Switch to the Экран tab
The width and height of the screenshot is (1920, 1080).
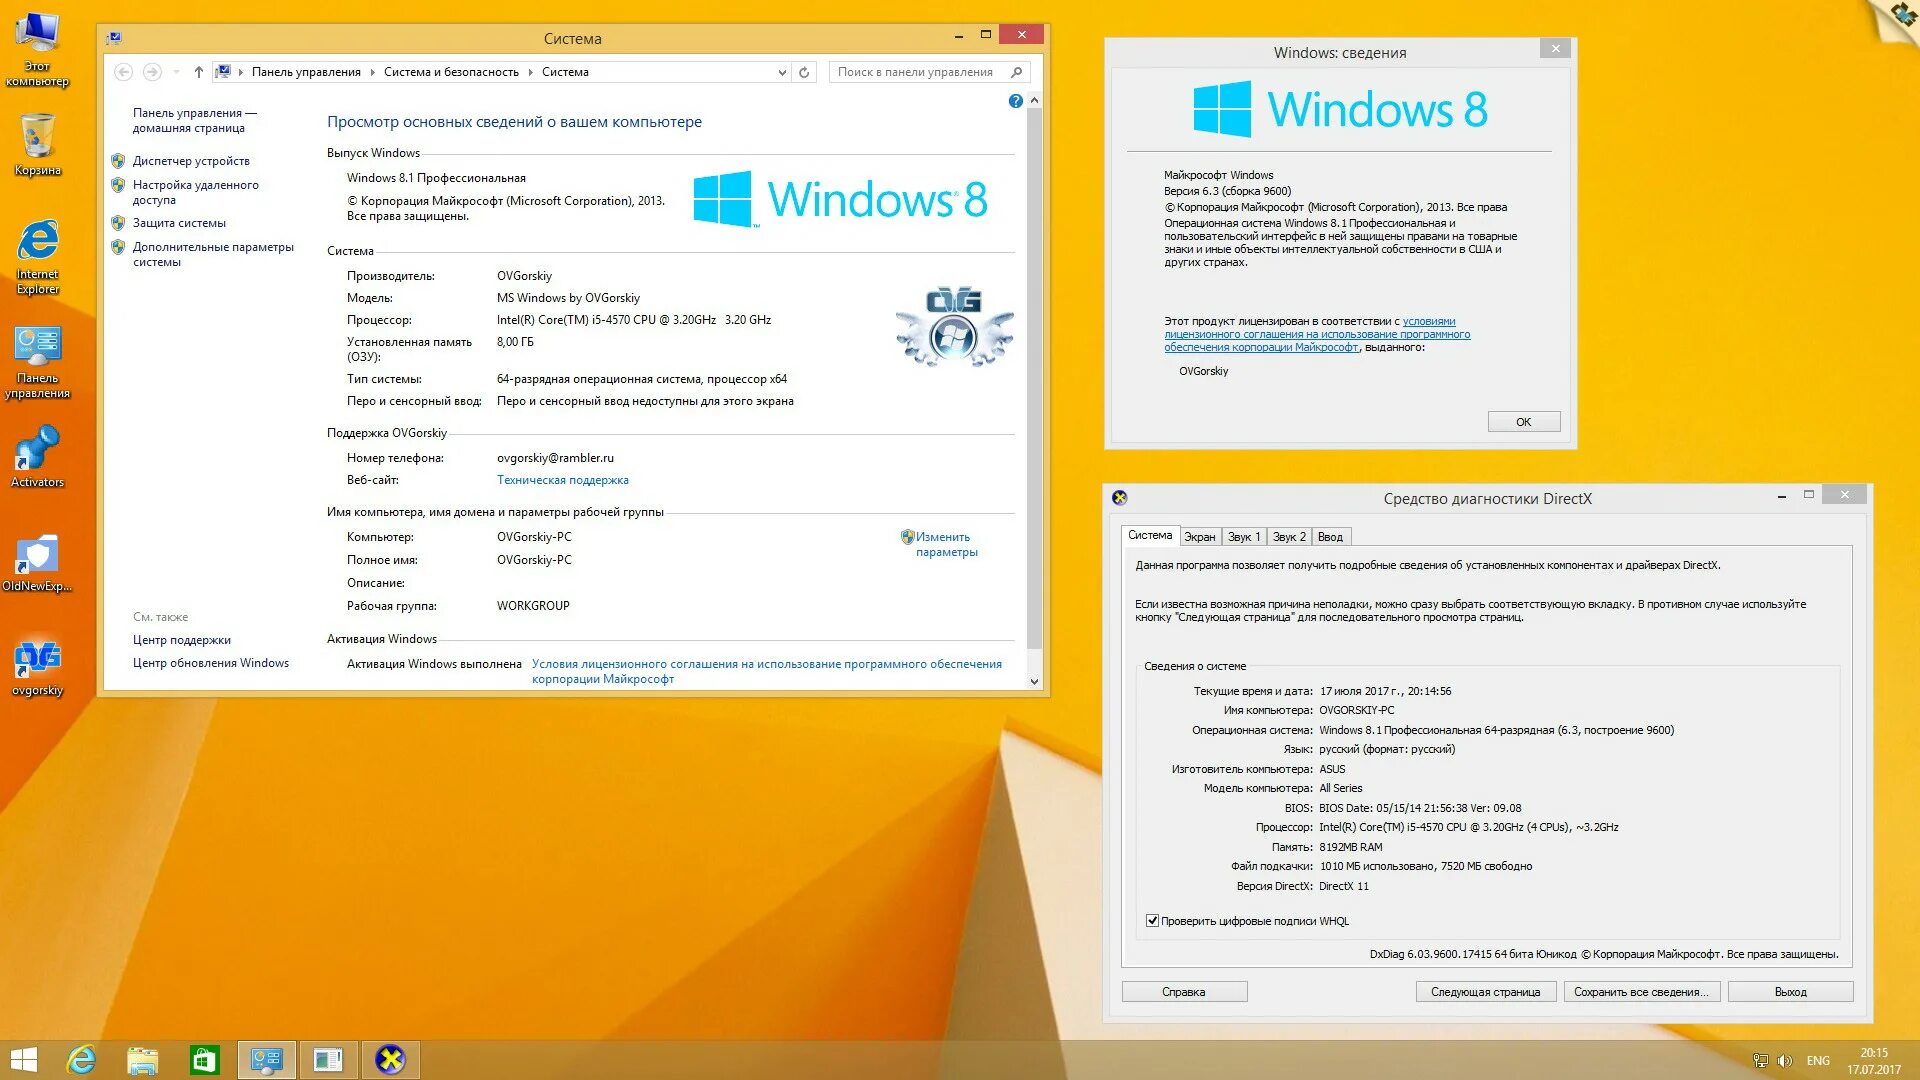[x=1199, y=537]
